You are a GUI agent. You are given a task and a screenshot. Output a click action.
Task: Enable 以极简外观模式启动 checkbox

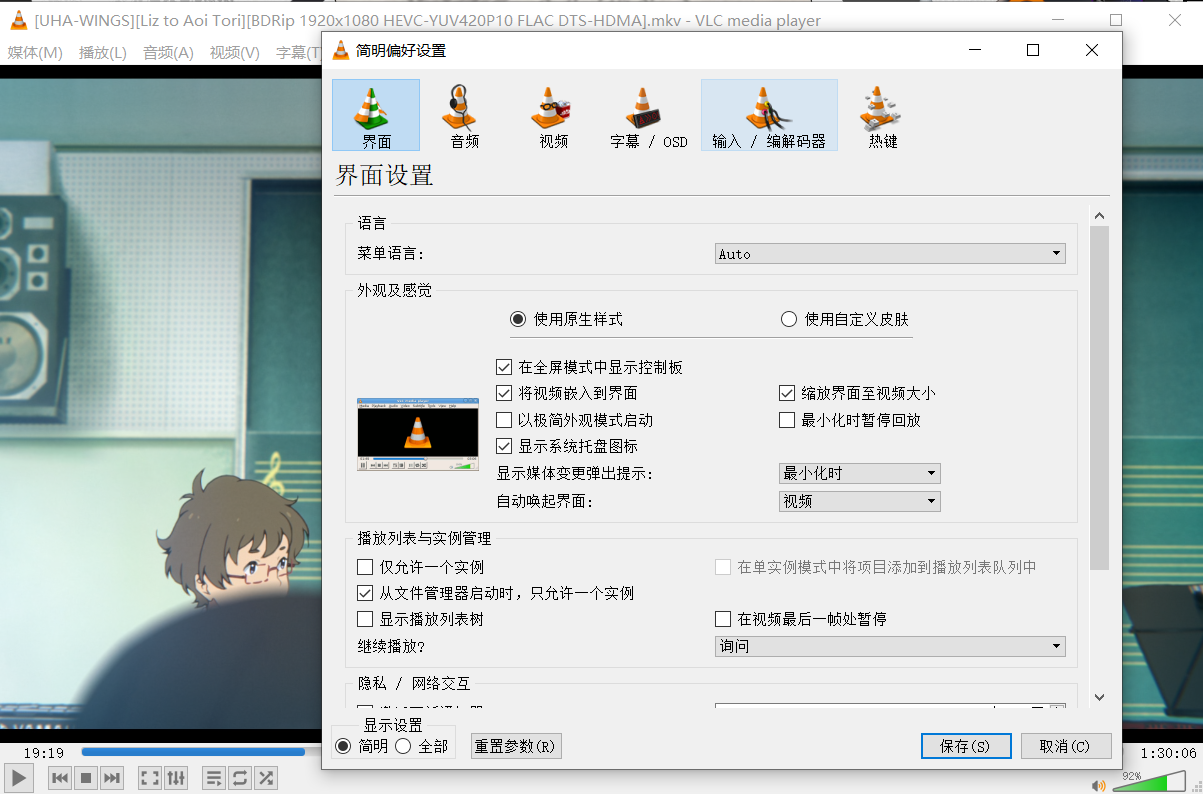pyautogui.click(x=504, y=420)
